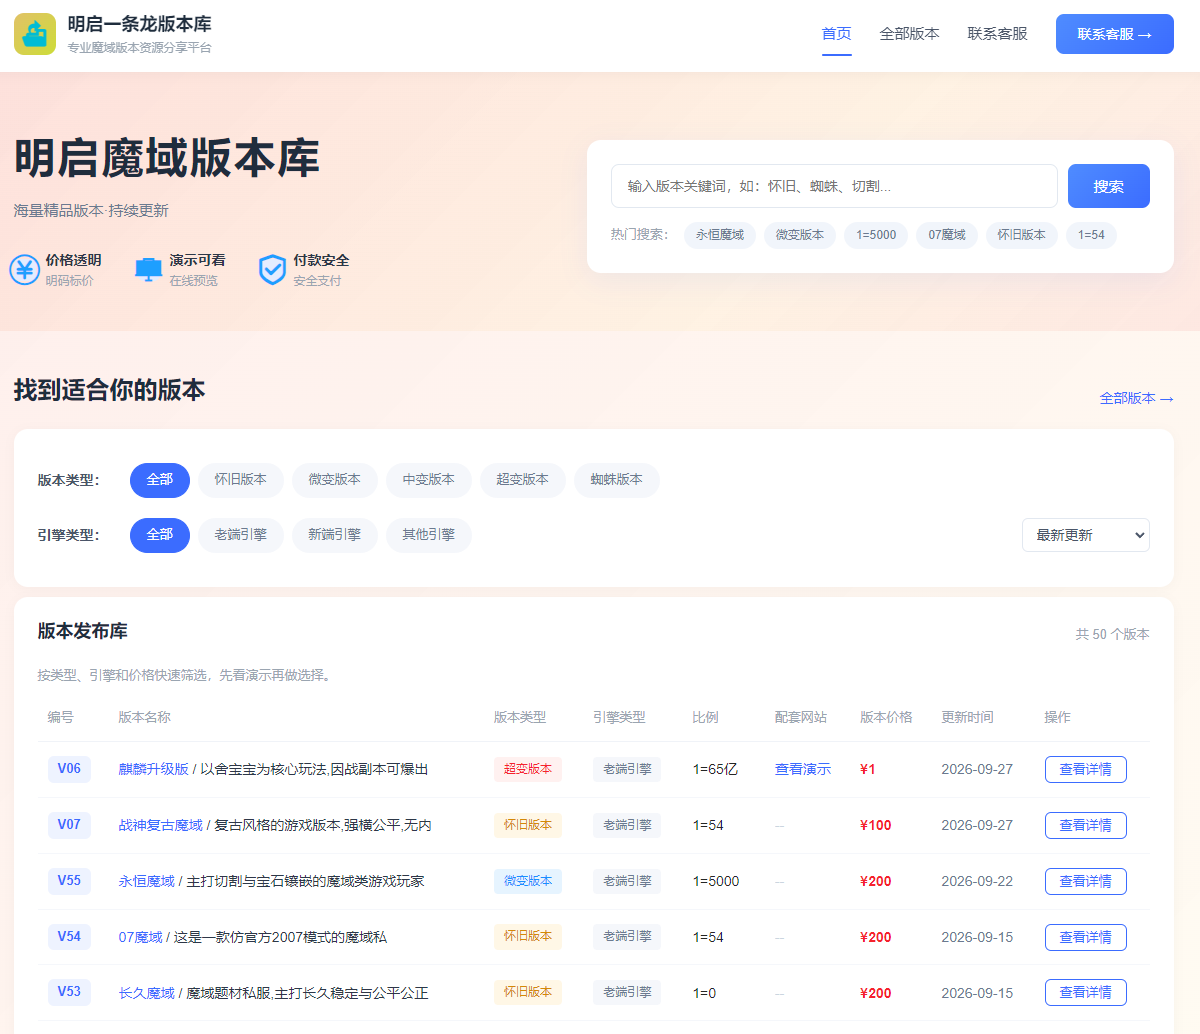The image size is (1200, 1034).
Task: Focus the version keyword search box
Action: coord(834,186)
